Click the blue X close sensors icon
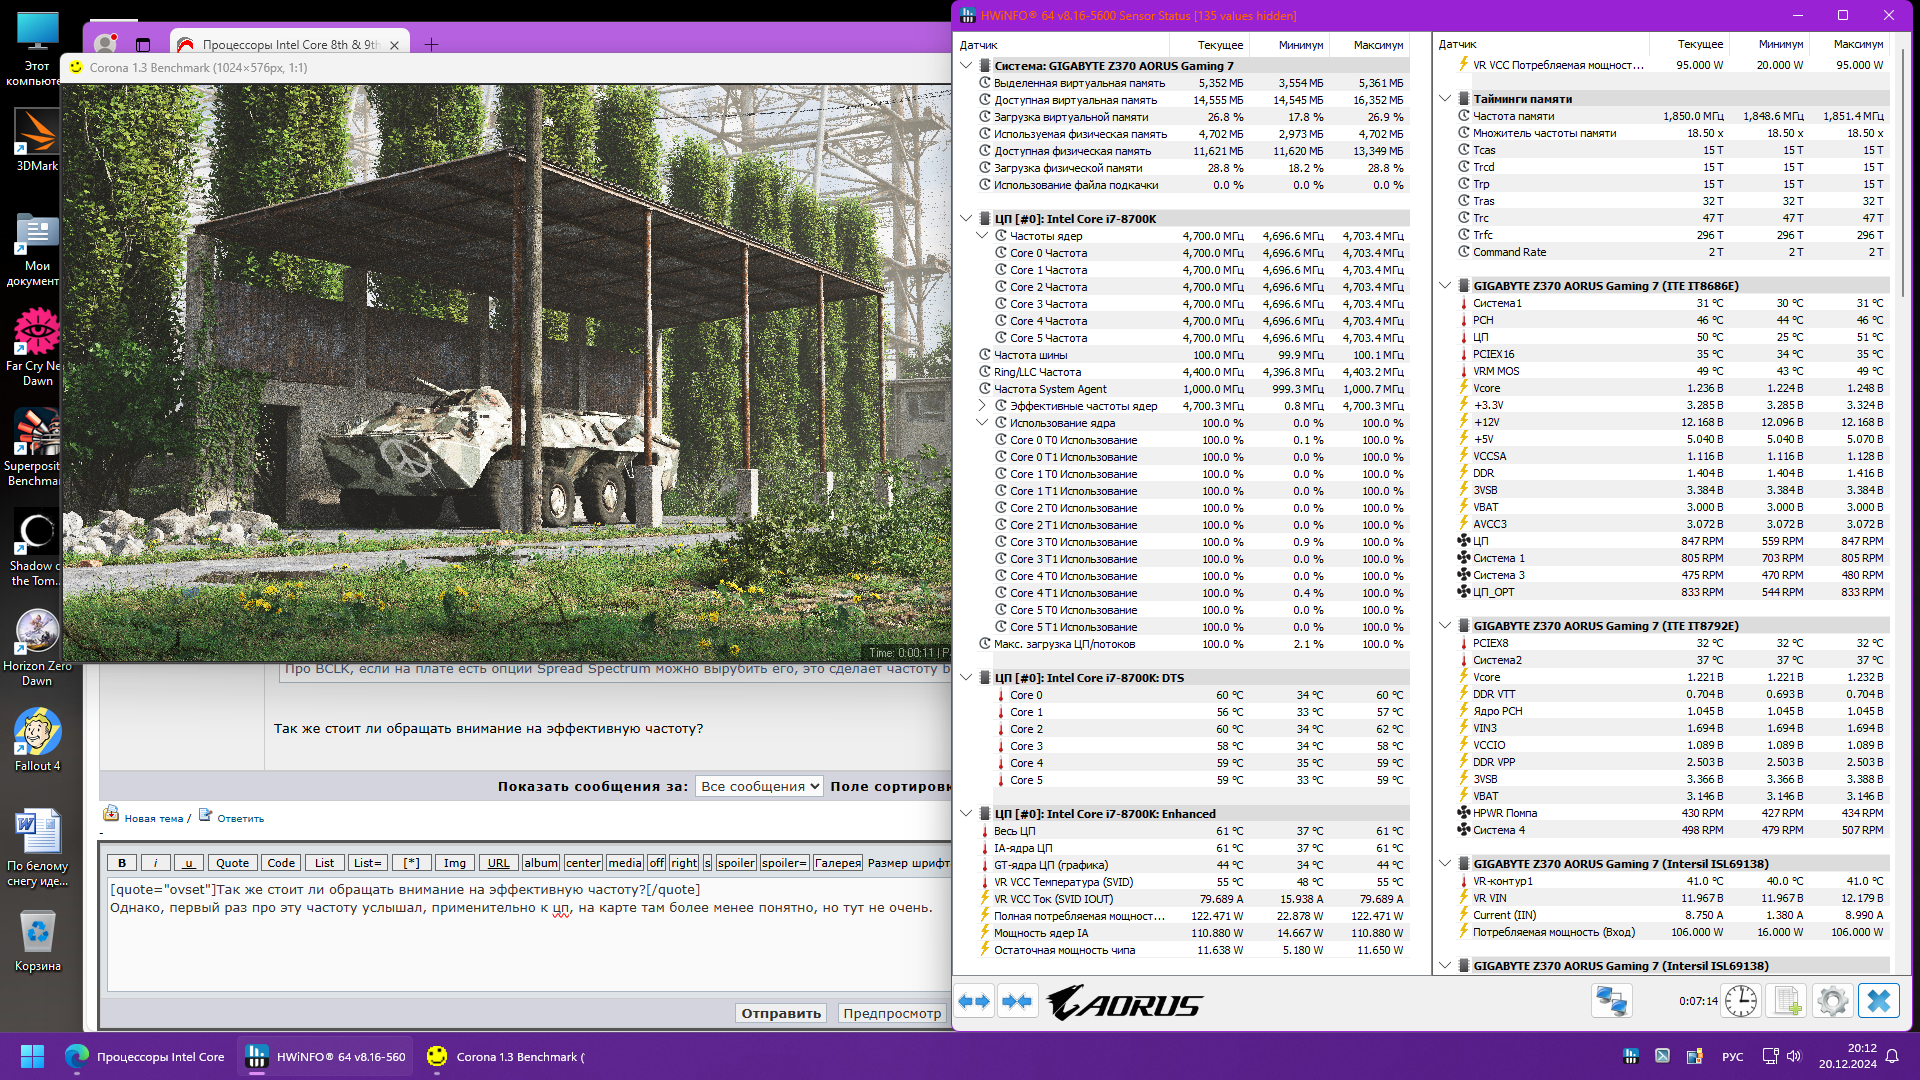 pyautogui.click(x=1879, y=1001)
